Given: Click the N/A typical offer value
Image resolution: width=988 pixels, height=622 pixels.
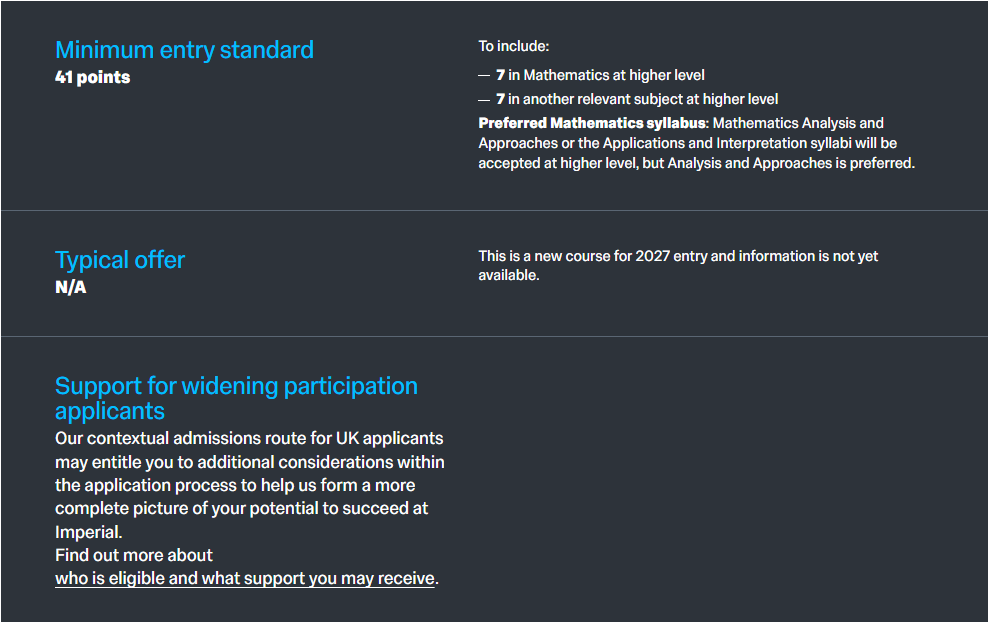Looking at the screenshot, I should [71, 288].
